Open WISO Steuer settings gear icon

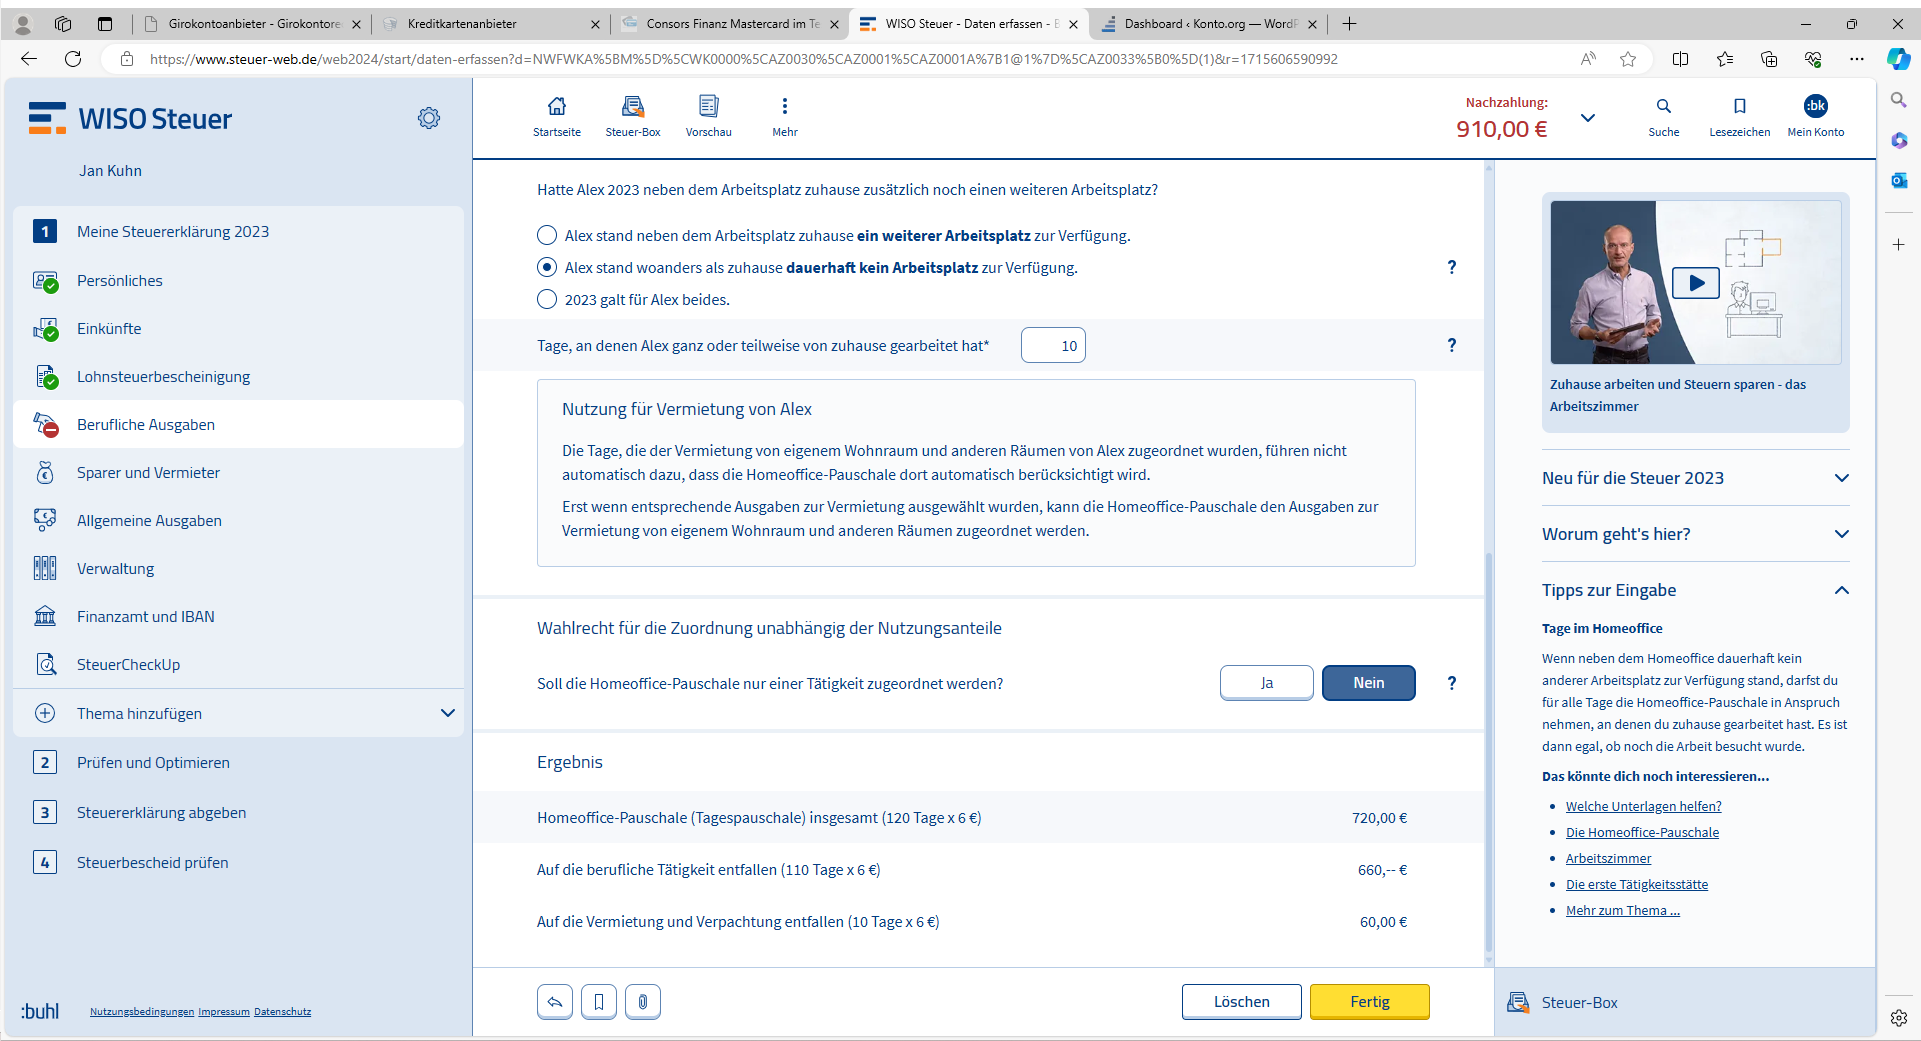(429, 118)
